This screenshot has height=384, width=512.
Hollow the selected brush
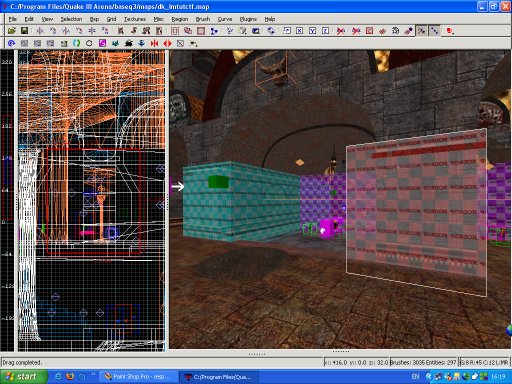(x=201, y=31)
